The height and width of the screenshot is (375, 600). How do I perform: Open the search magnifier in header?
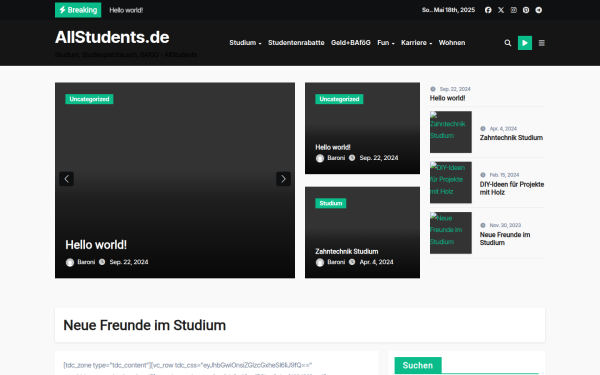[x=508, y=43]
